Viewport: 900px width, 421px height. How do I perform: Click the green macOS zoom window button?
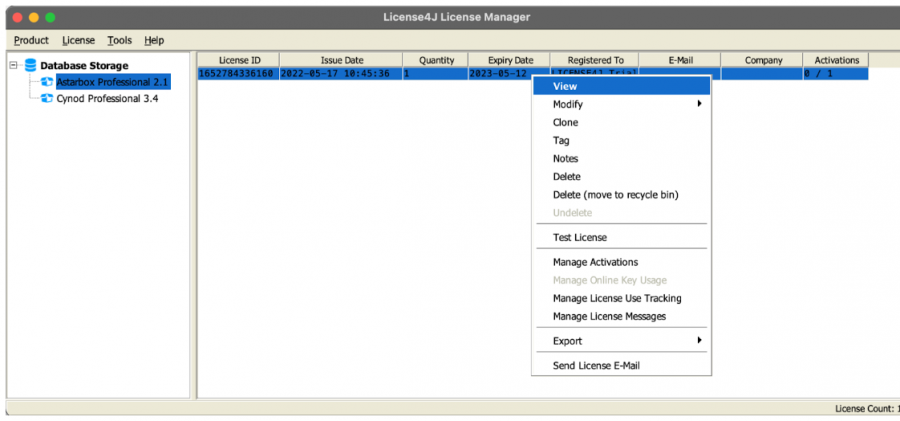(x=50, y=17)
